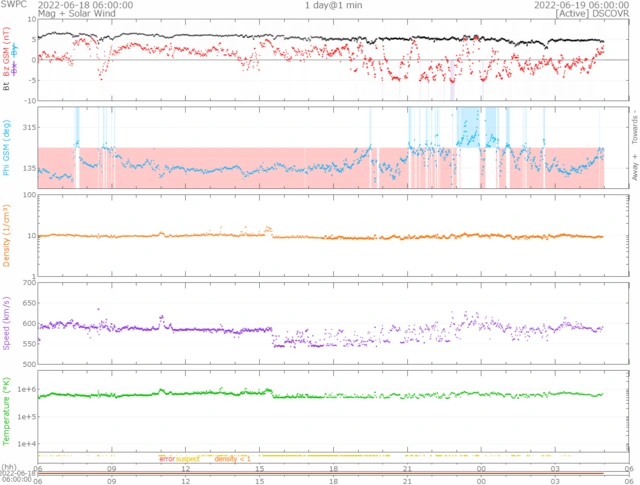Click the "Density (1/cm³)" axis label
The image size is (640, 485).
(6, 236)
